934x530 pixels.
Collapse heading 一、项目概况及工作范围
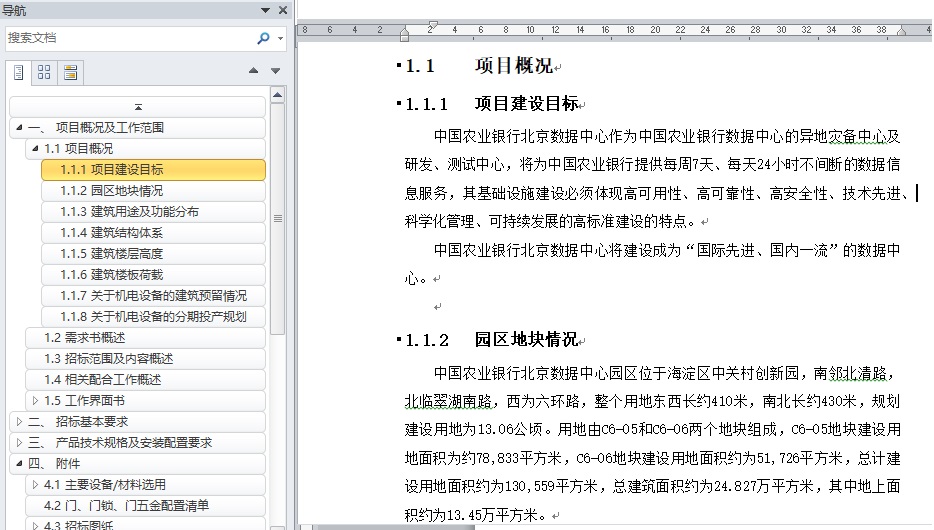pos(19,127)
